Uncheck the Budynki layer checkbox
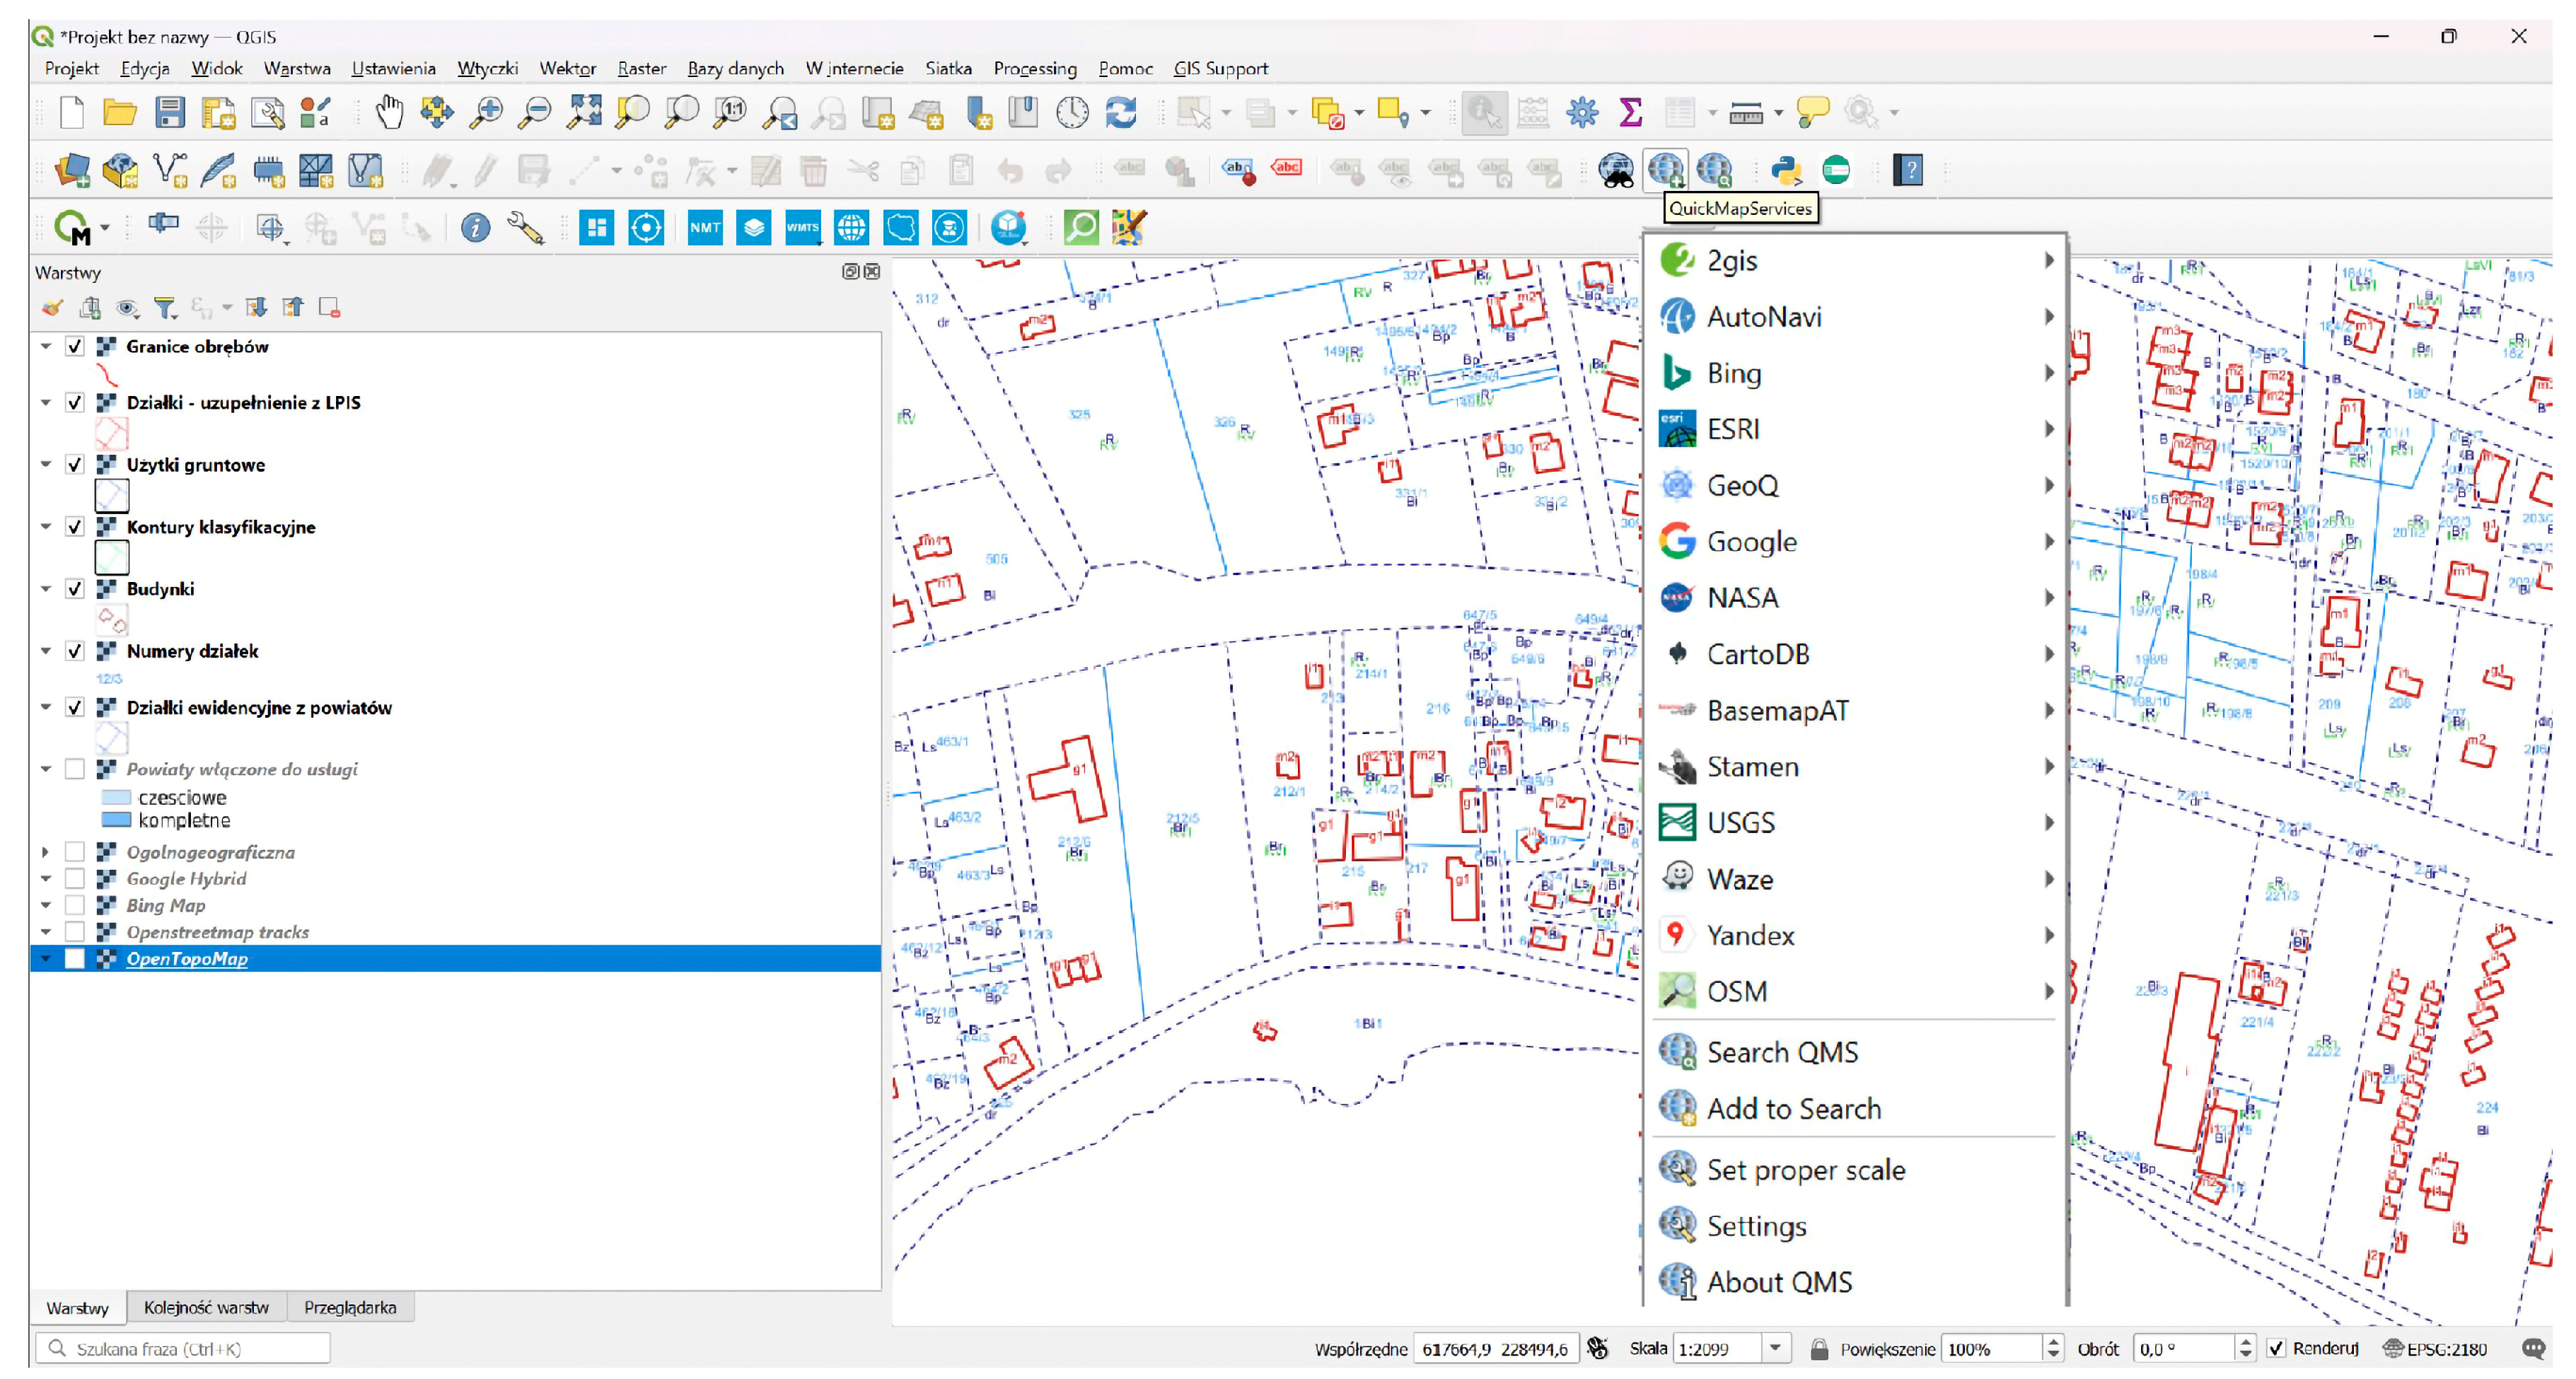The width and height of the screenshot is (2576, 1379). tap(75, 589)
